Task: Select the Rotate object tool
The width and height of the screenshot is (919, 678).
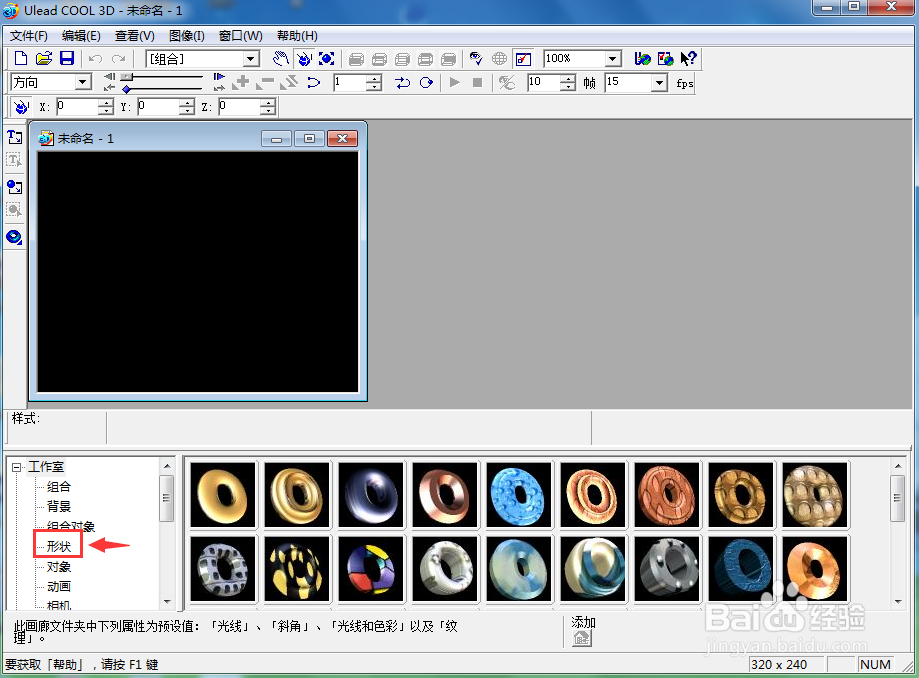Action: 304,59
